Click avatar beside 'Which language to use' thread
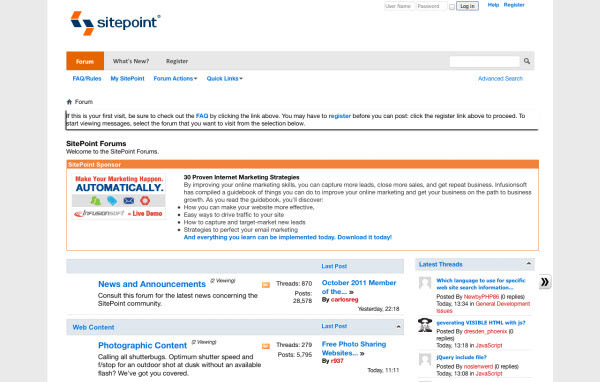 pos(425,283)
